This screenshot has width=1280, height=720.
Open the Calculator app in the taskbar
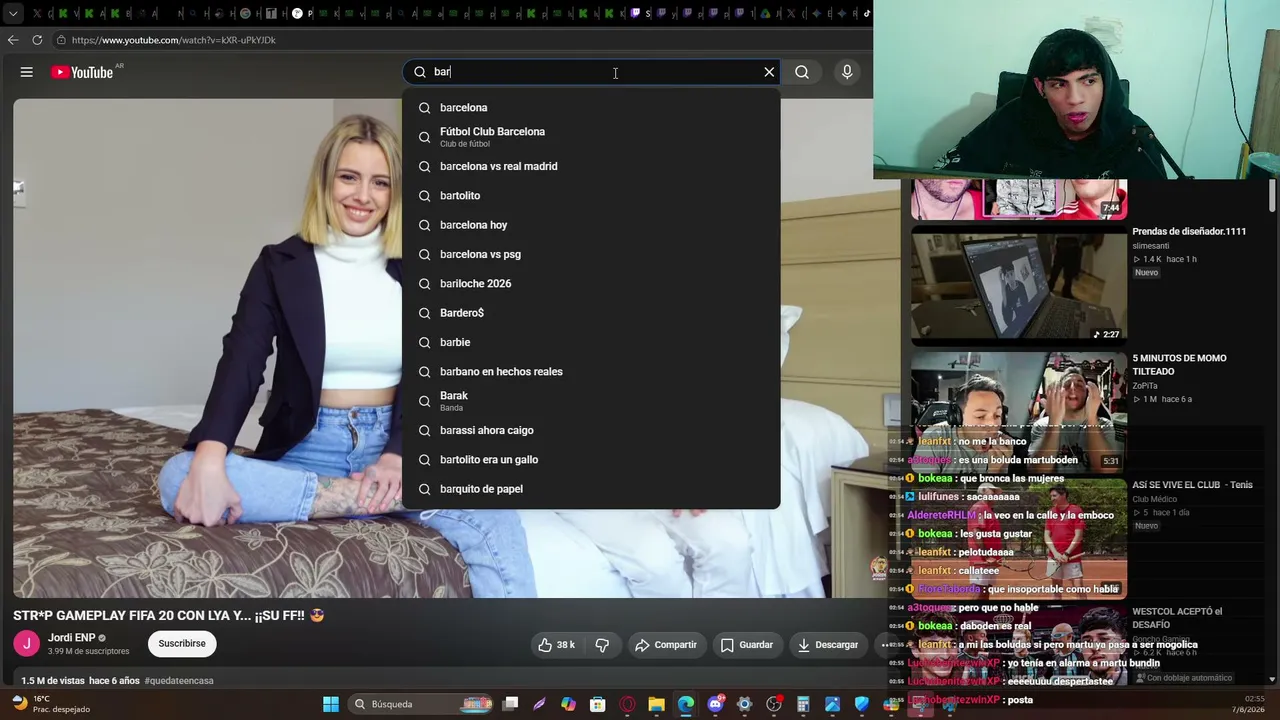[x=803, y=704]
